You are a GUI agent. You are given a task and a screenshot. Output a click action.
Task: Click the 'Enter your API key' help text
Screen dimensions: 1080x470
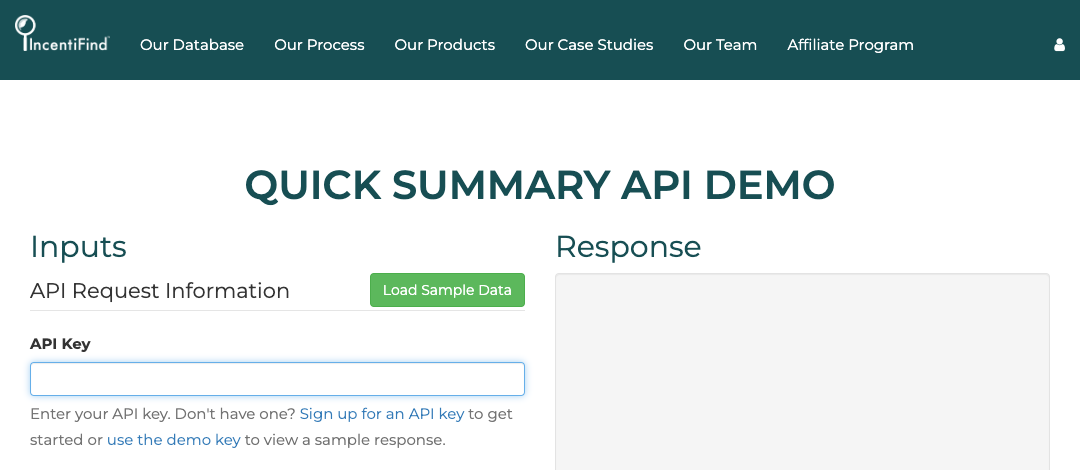point(271,427)
